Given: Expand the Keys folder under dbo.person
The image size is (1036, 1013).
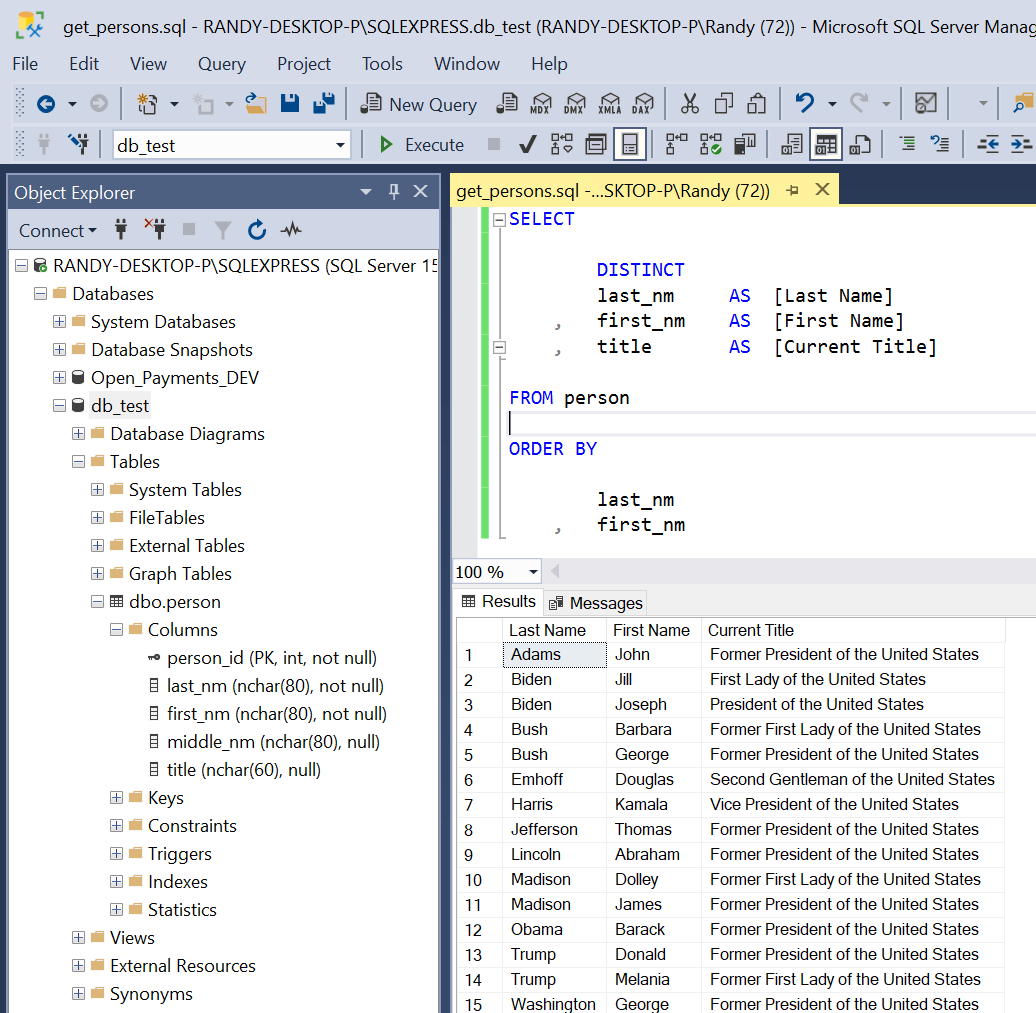Looking at the screenshot, I should click(117, 798).
